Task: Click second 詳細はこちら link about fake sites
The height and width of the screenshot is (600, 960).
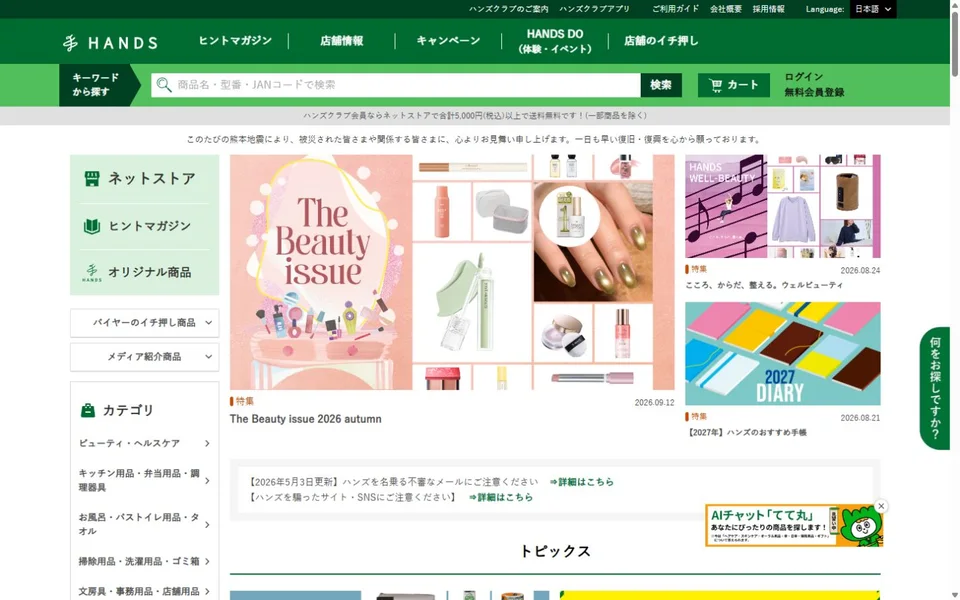Action: (501, 497)
